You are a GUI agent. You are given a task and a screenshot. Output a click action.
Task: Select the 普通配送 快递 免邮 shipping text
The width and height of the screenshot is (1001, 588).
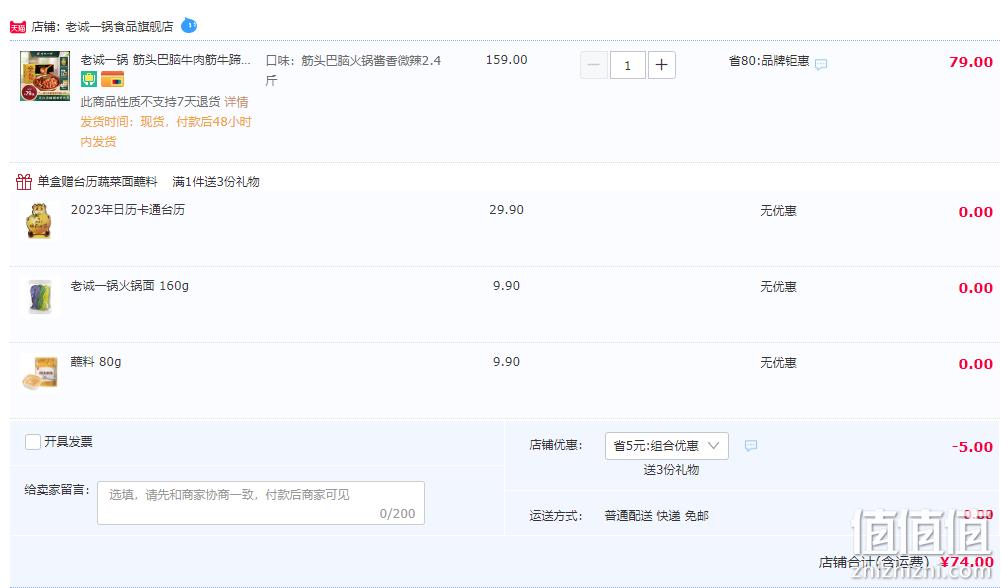(x=656, y=516)
